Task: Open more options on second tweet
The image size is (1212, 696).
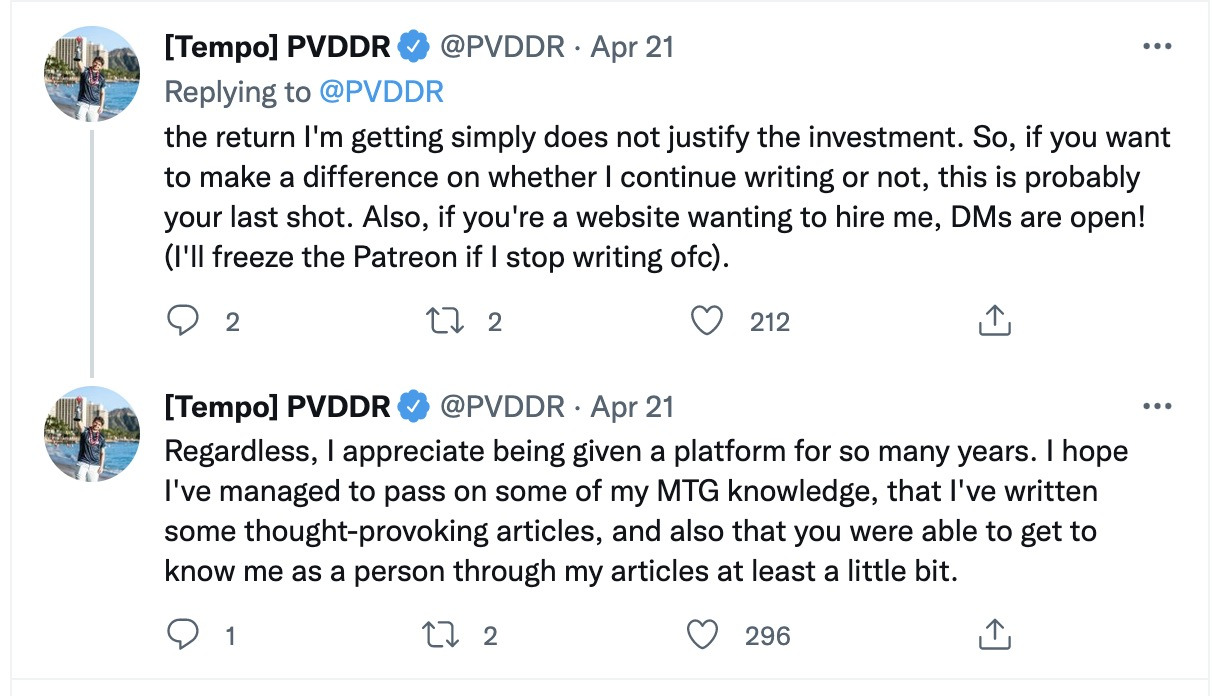Action: tap(1157, 407)
